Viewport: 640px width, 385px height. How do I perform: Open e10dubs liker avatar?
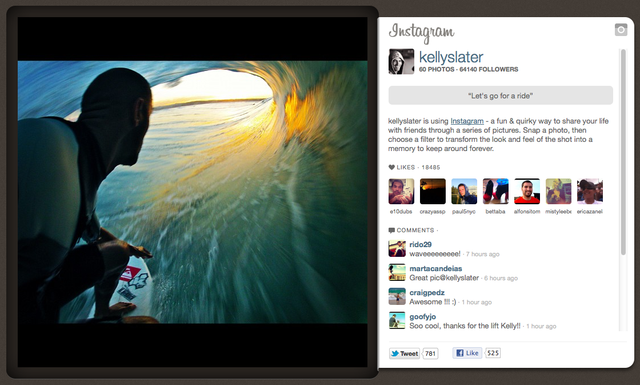401,191
